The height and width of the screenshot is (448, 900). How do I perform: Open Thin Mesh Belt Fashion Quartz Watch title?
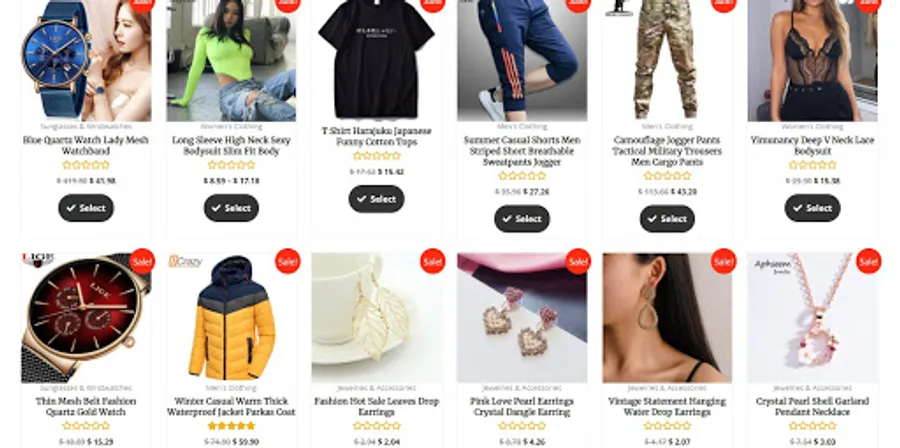(86, 406)
